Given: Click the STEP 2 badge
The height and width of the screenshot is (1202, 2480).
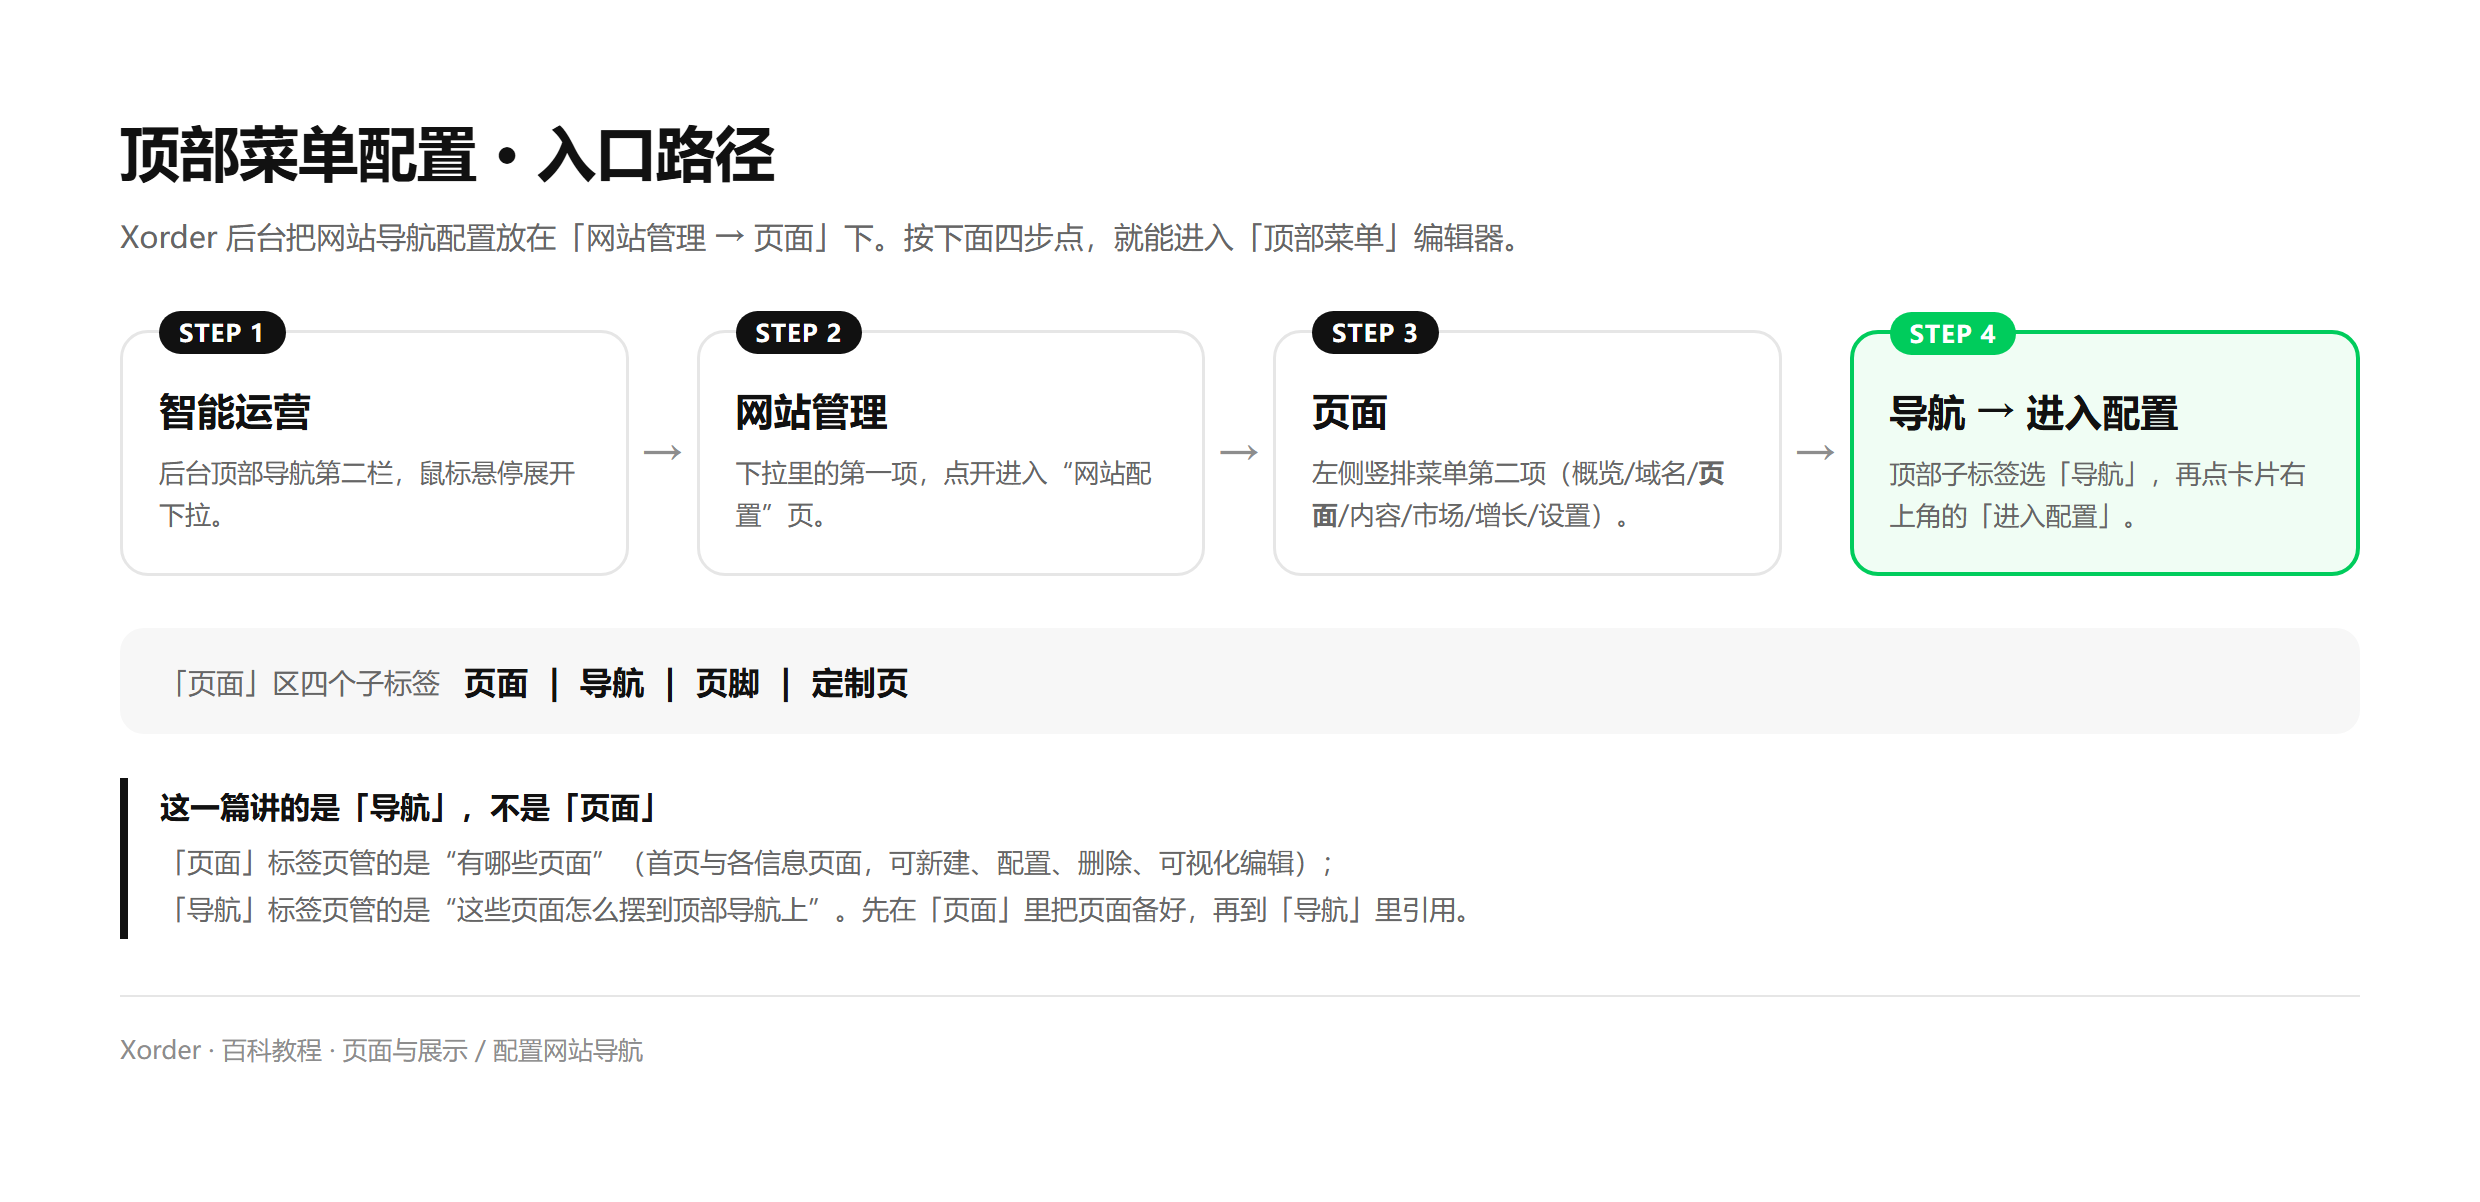Looking at the screenshot, I should pyautogui.click(x=798, y=333).
